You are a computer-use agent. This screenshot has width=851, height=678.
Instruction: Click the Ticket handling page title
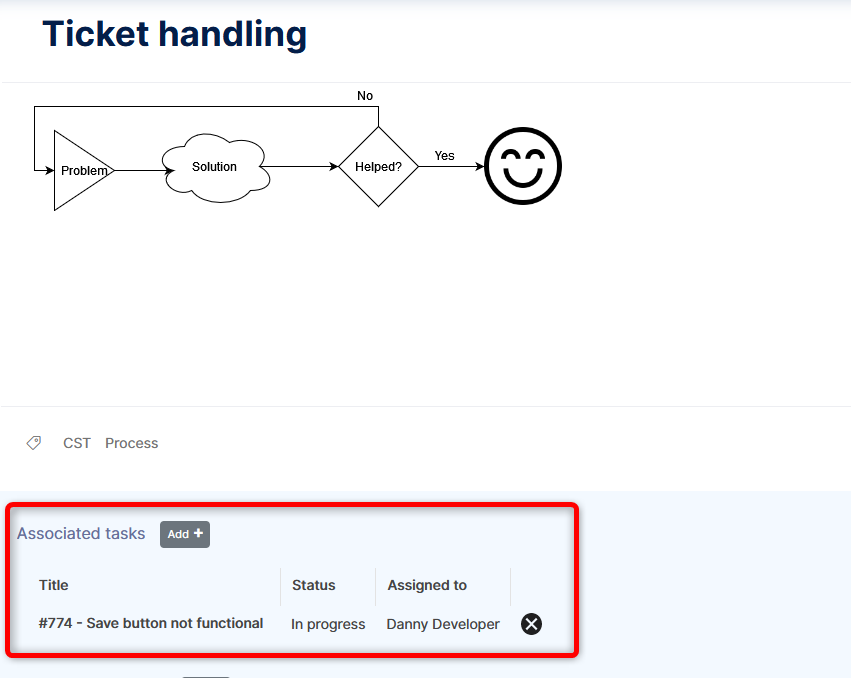pyautogui.click(x=174, y=34)
